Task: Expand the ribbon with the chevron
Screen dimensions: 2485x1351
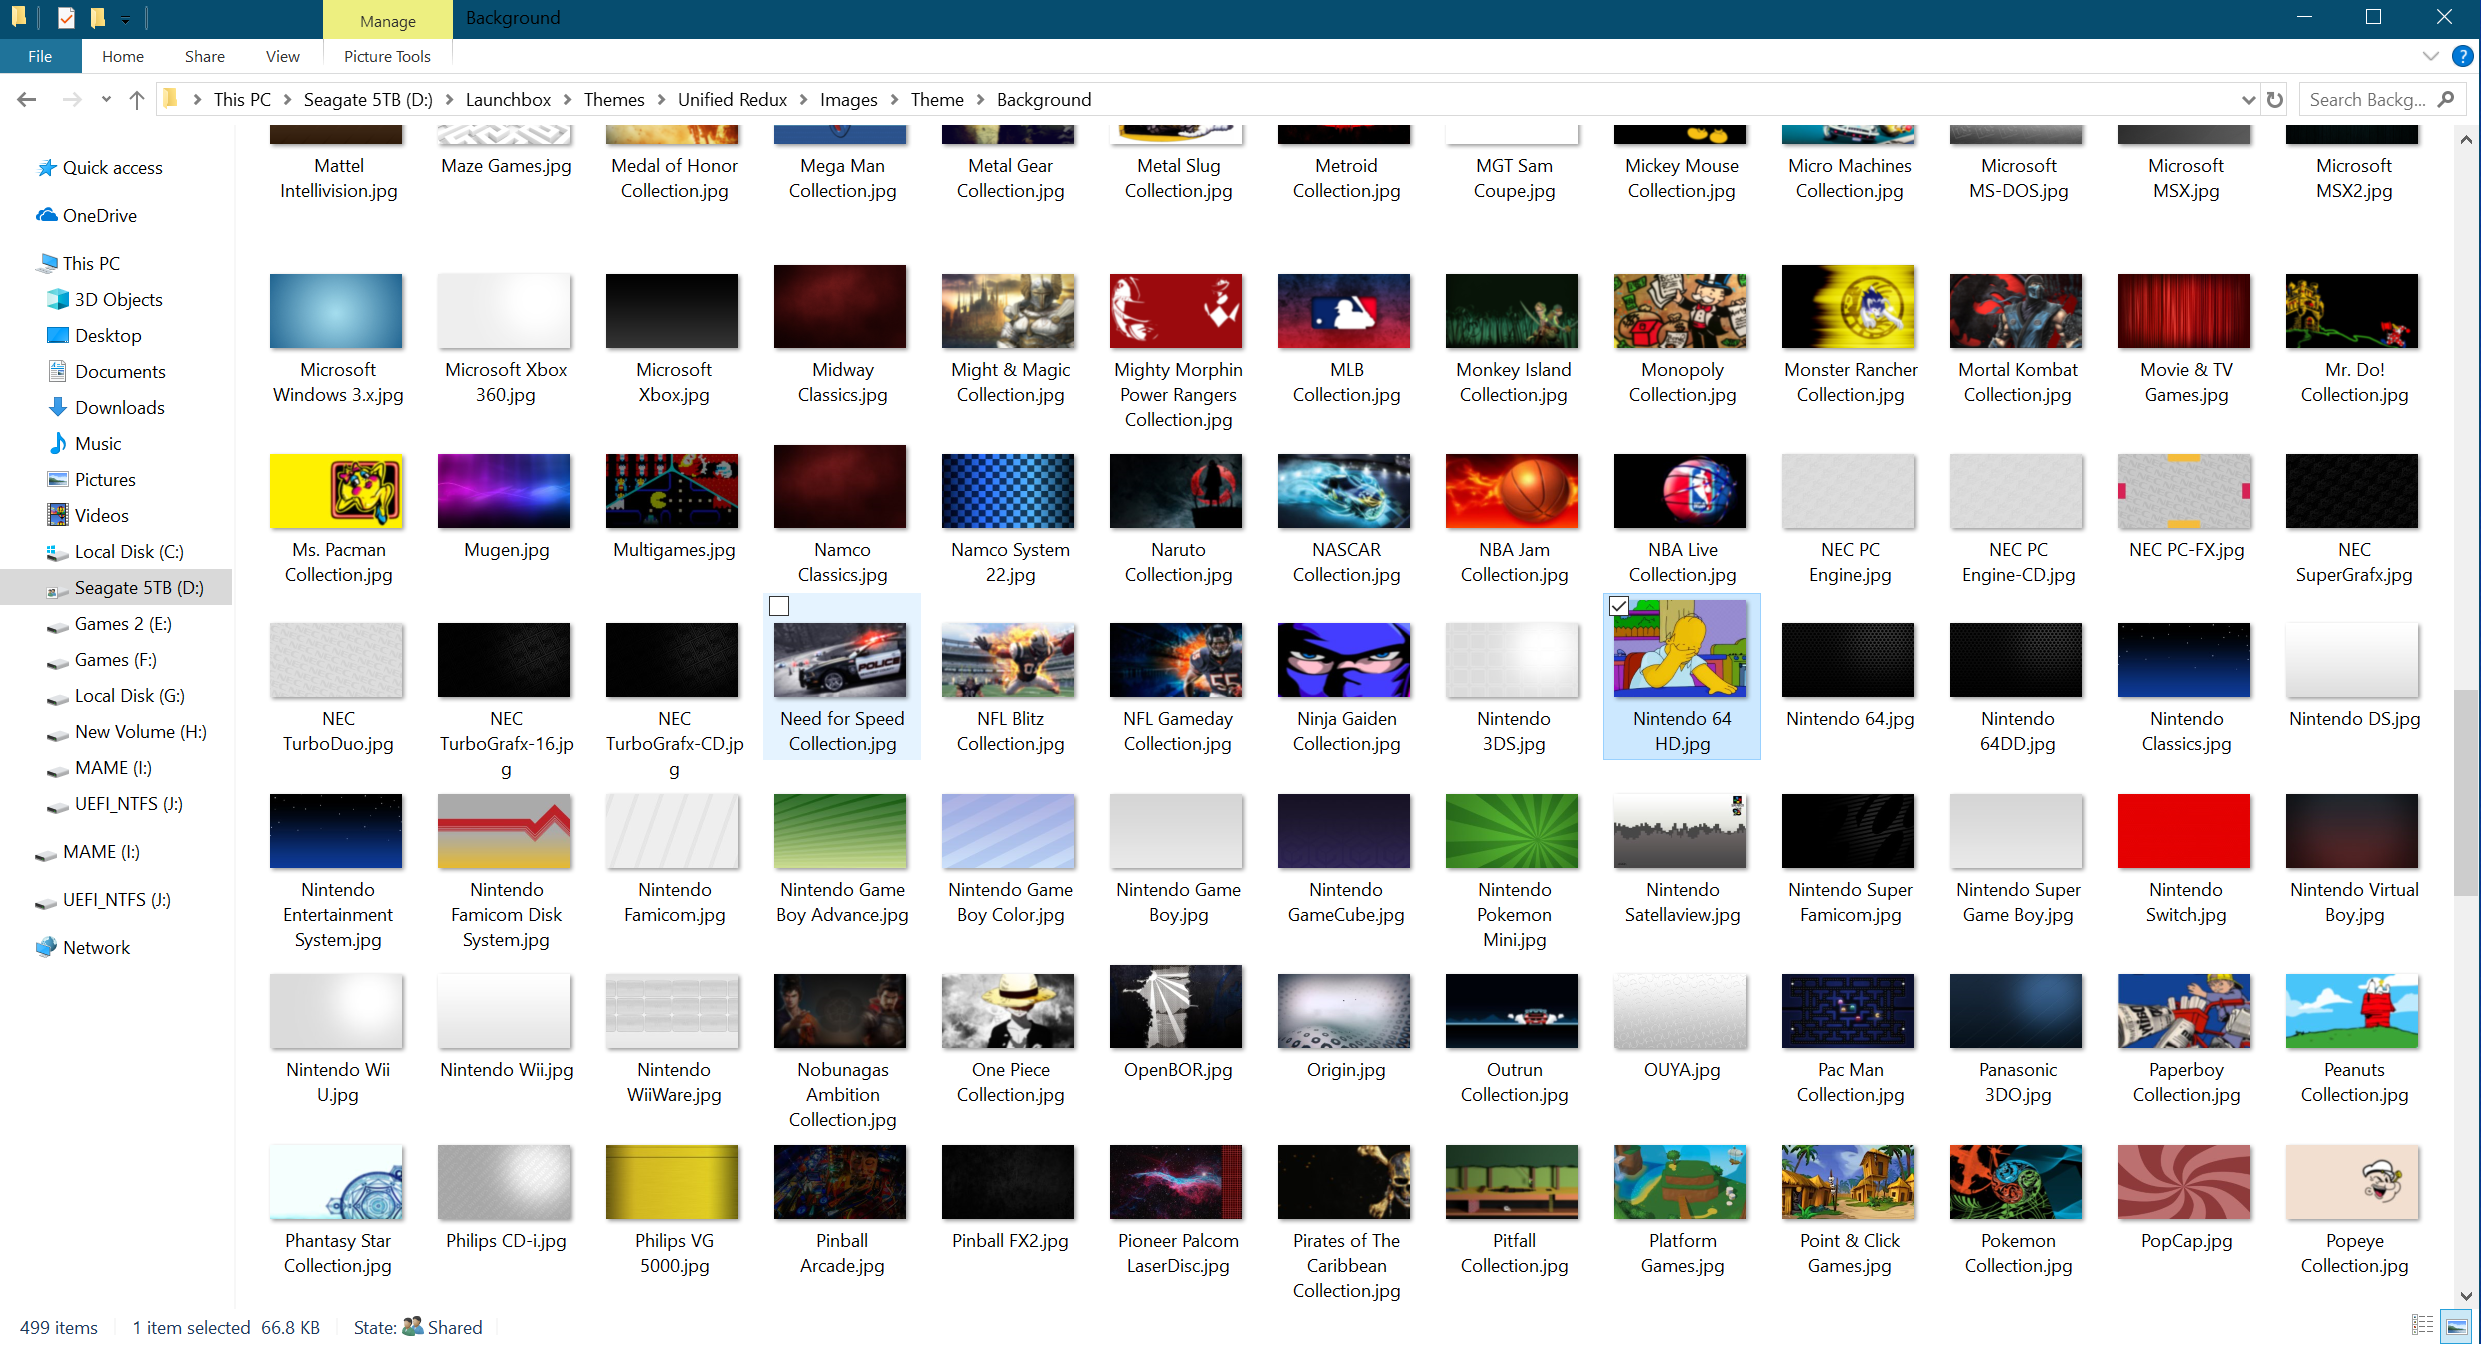Action: [2431, 56]
